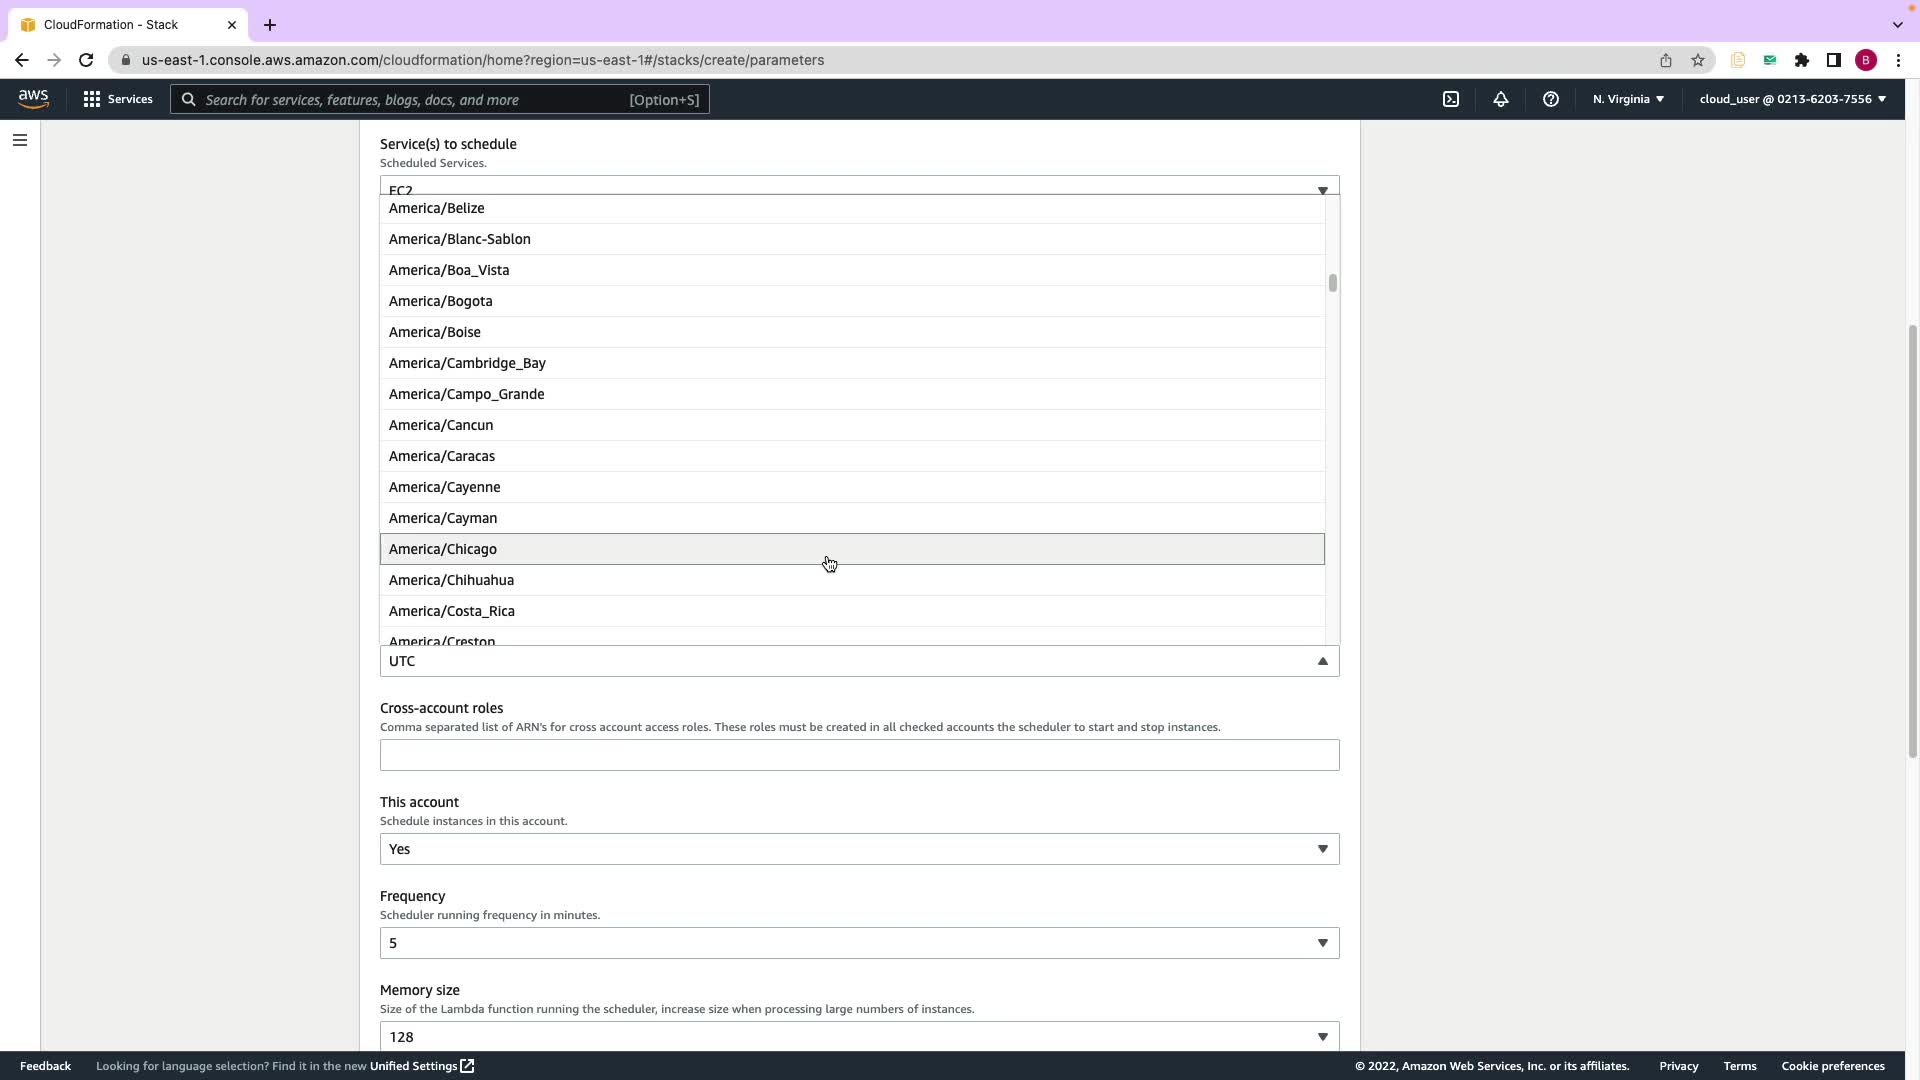Open AWS CloudShell icon in header
Screen dimensions: 1920x1080
coord(1451,99)
